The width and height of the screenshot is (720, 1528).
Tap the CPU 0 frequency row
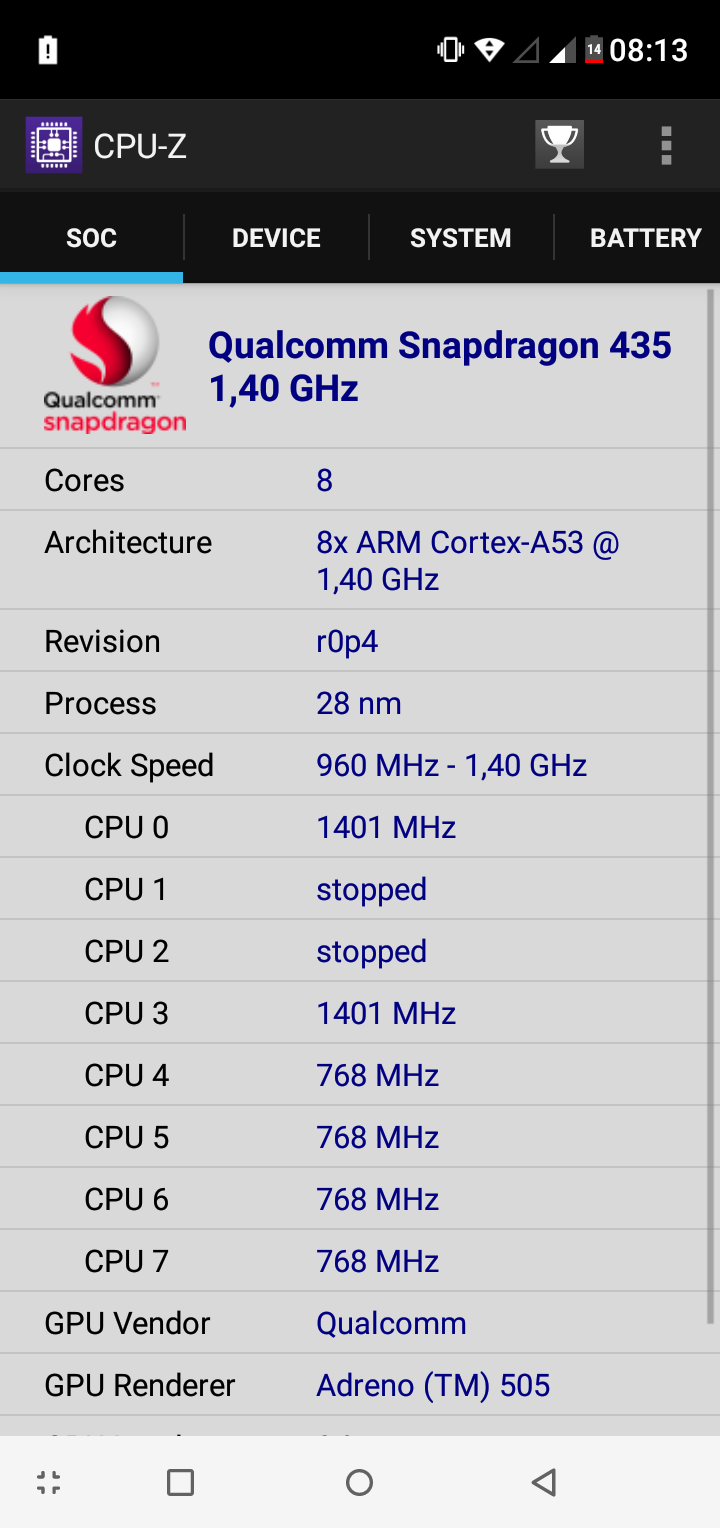point(354,827)
